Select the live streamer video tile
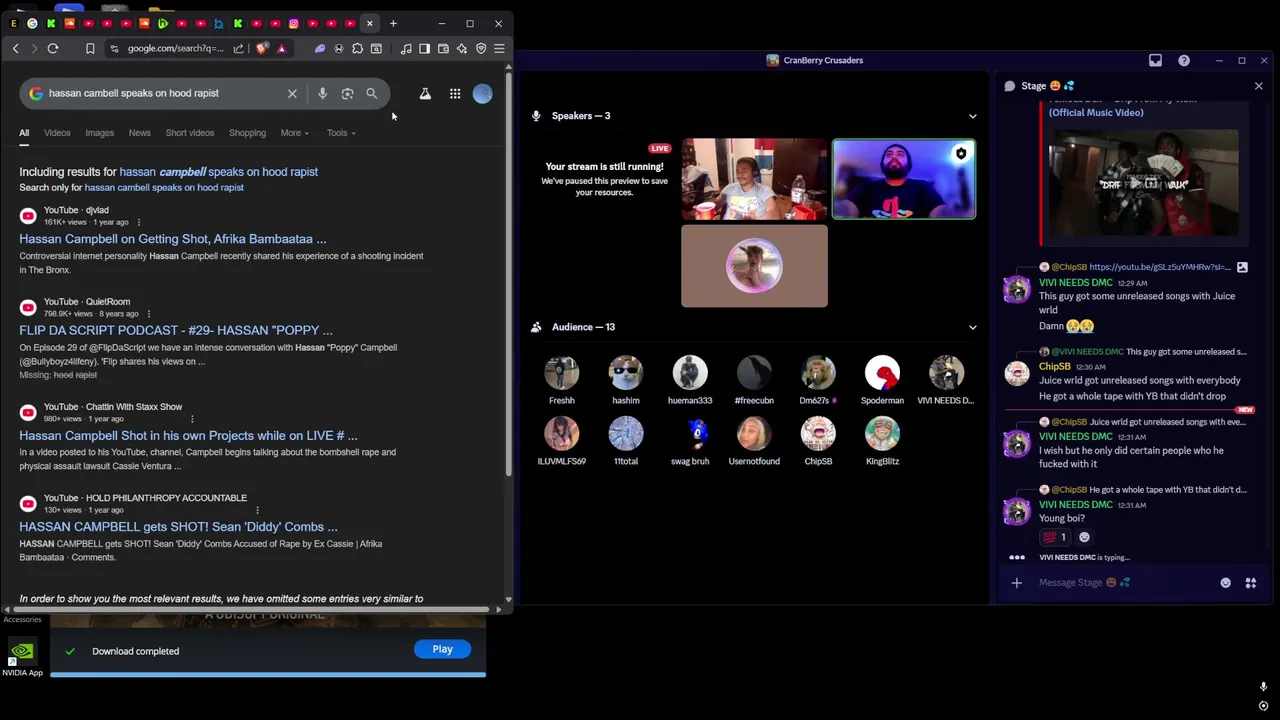 pyautogui.click(x=754, y=180)
